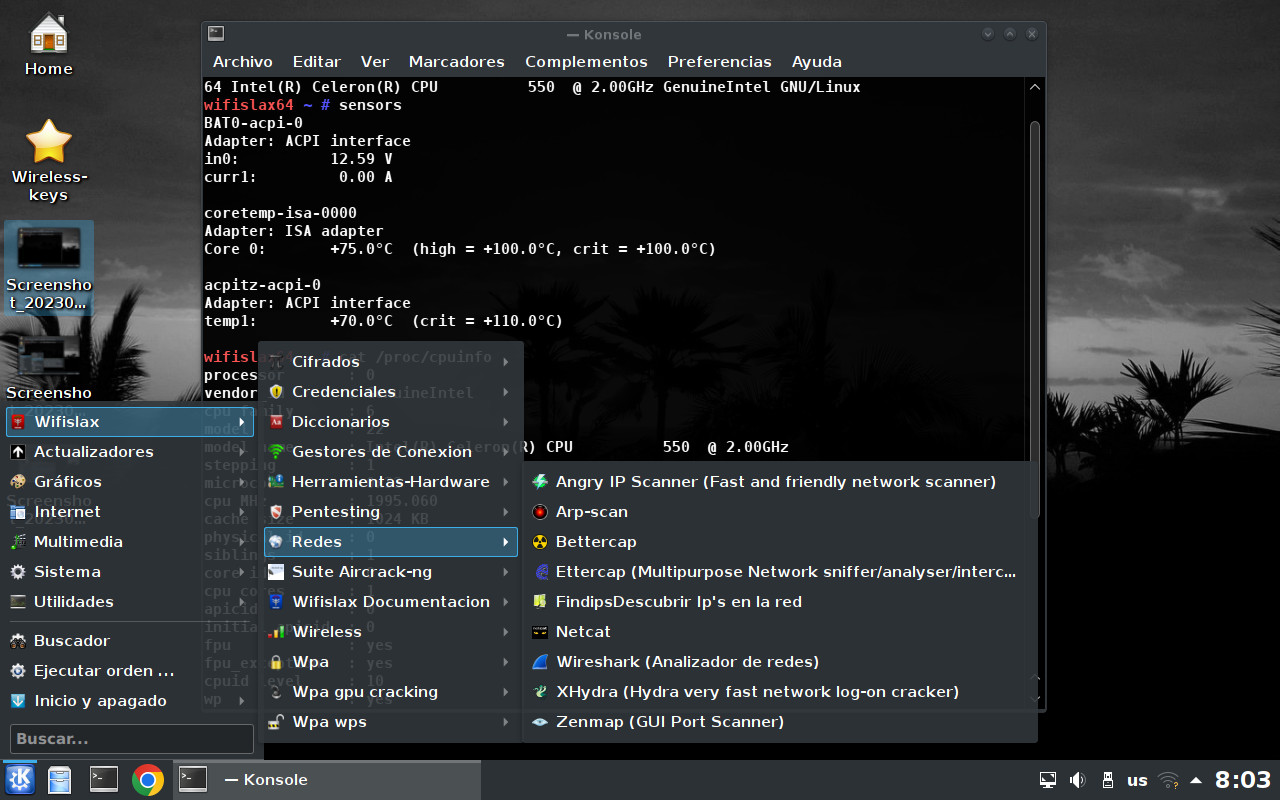
Task: Click the display icon in system tray
Action: pos(1048,780)
